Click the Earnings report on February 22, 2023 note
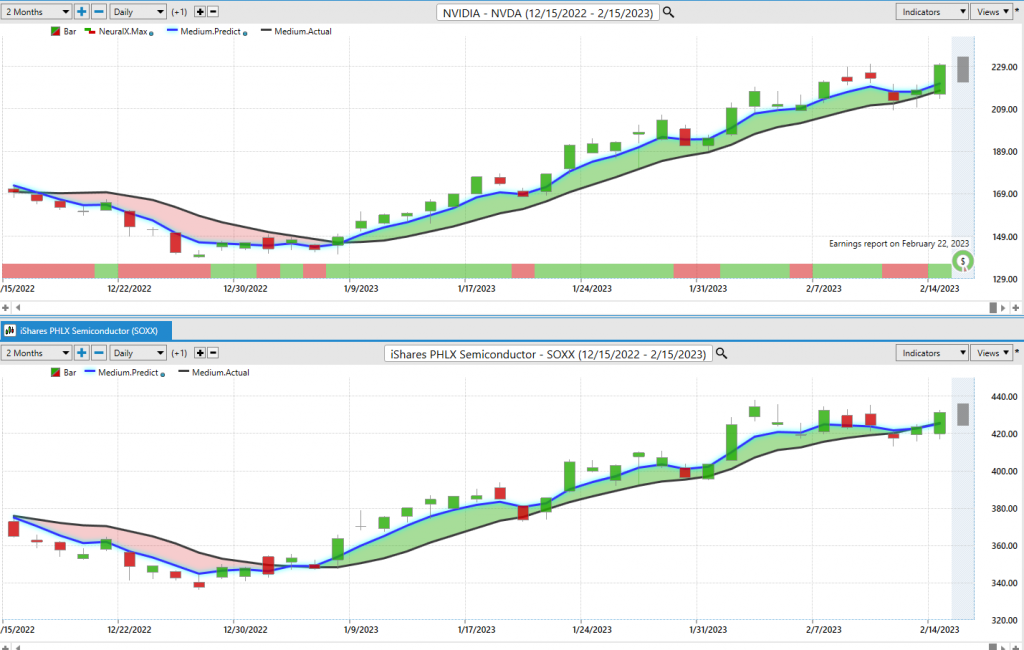Image resolution: width=1024 pixels, height=650 pixels. (x=899, y=244)
